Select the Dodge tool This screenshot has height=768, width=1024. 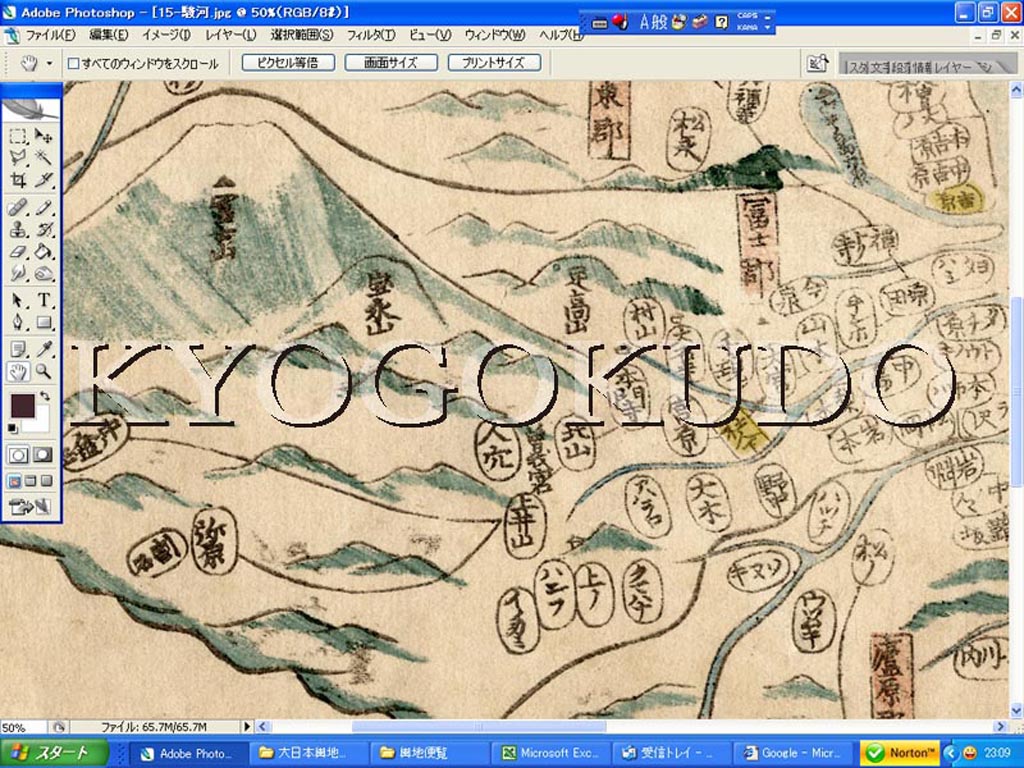coord(18,273)
